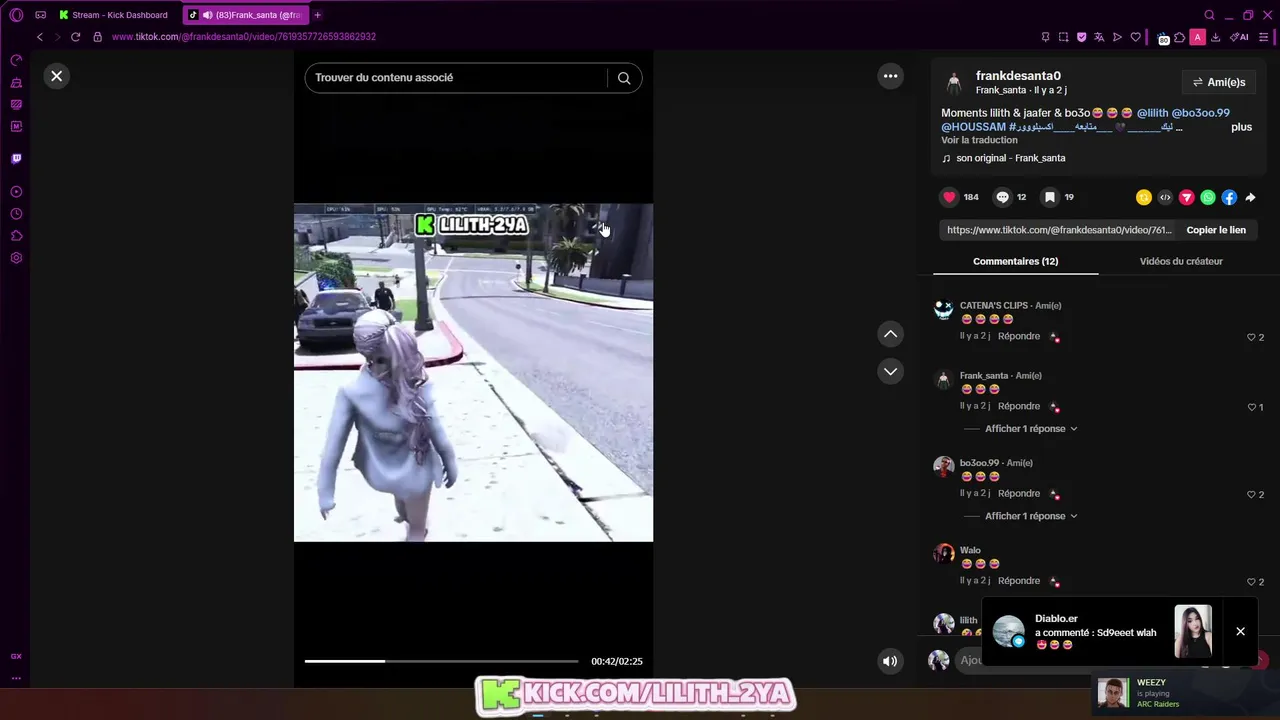1280x720 pixels.
Task: Open the Diablo.er notification thumbnail
Action: point(1193,631)
